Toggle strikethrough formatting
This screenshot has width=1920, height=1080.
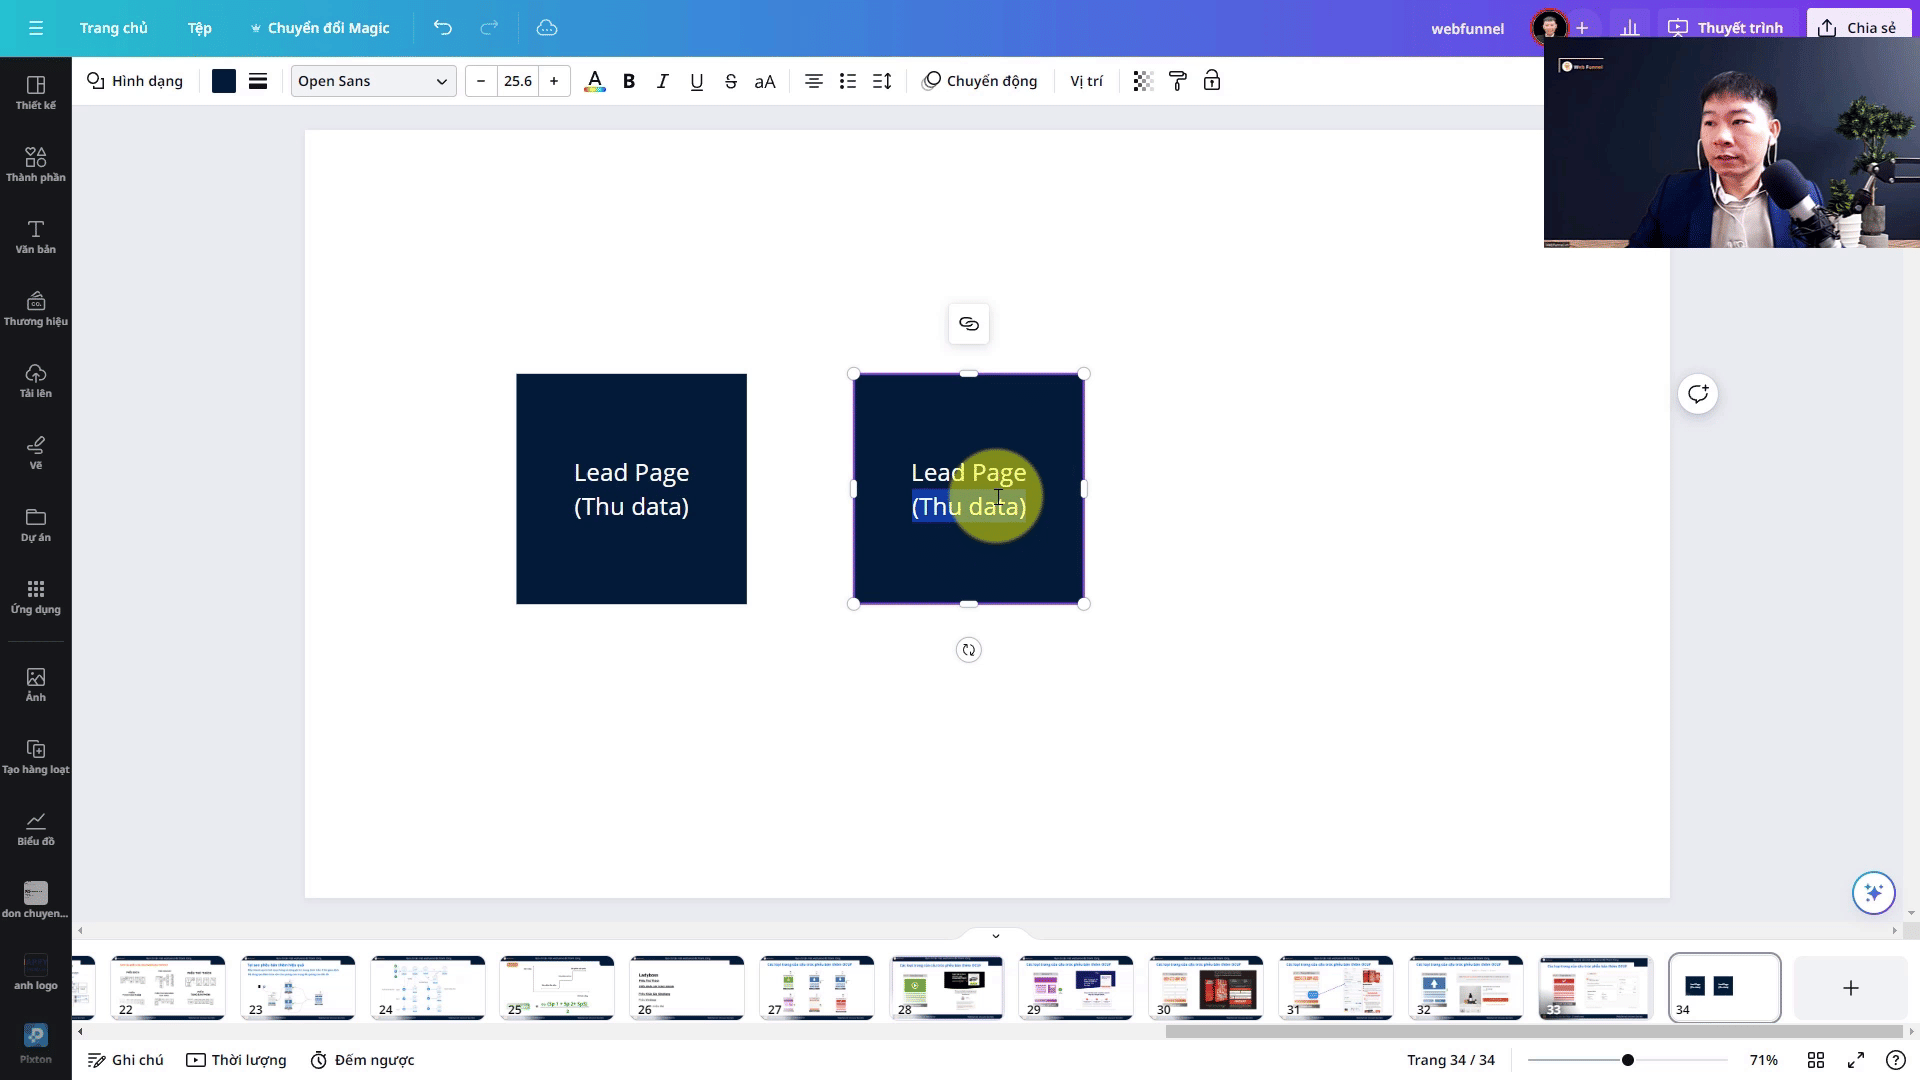click(731, 81)
